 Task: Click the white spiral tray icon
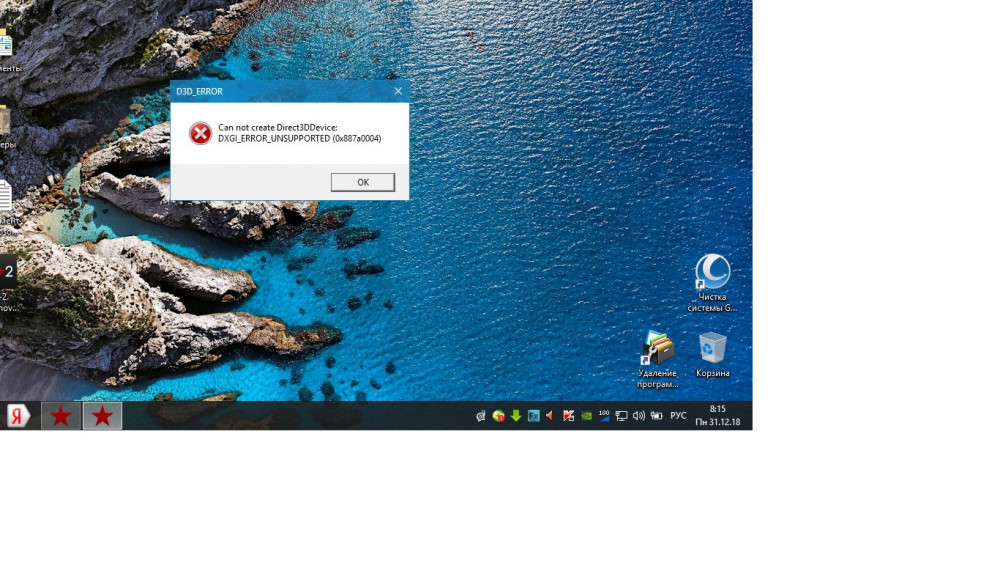pyautogui.click(x=481, y=416)
